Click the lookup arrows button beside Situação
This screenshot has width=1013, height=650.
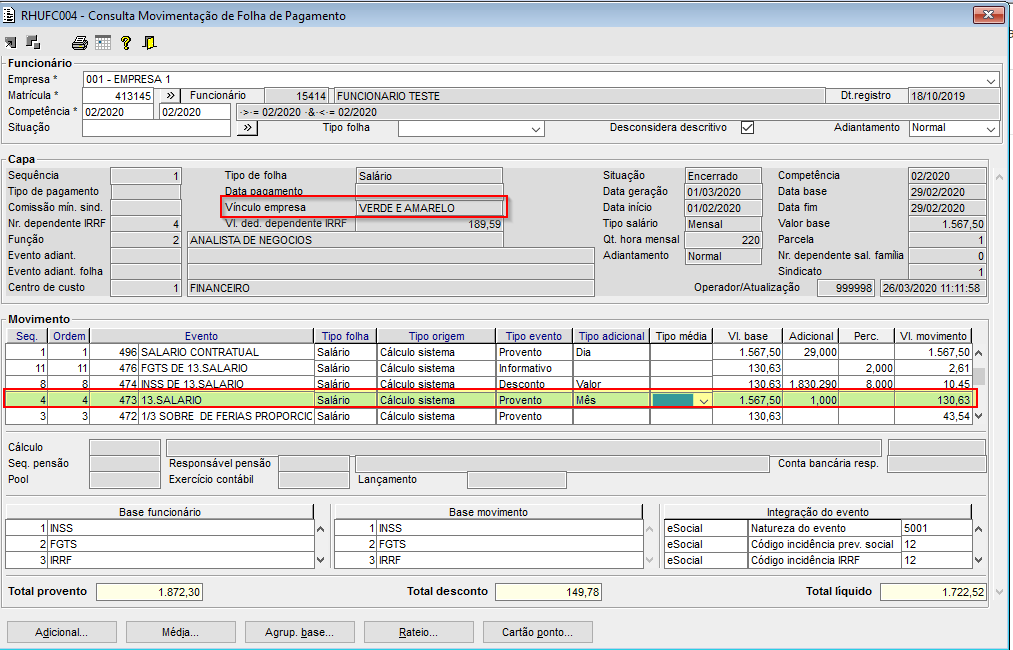[246, 128]
